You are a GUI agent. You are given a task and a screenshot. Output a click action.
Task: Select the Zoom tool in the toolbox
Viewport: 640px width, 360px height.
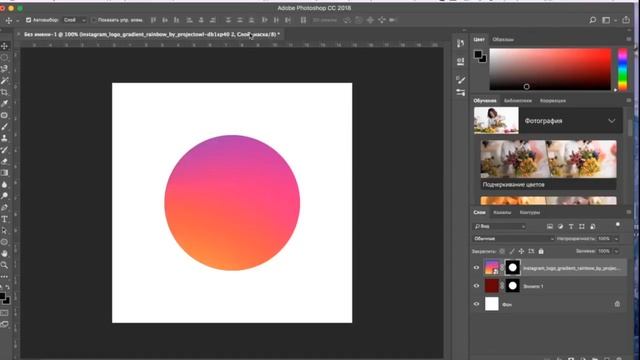pos(4,265)
